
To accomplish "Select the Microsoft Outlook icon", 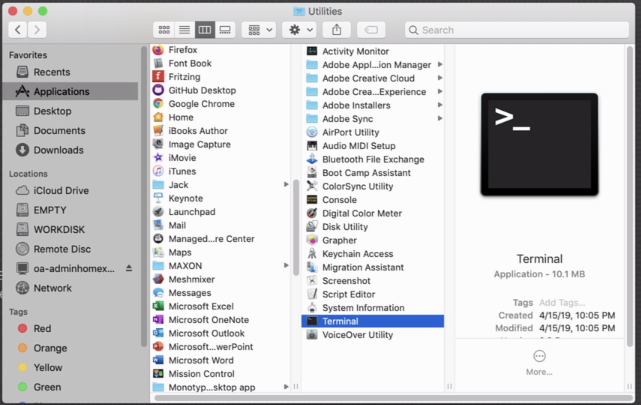I will point(158,333).
